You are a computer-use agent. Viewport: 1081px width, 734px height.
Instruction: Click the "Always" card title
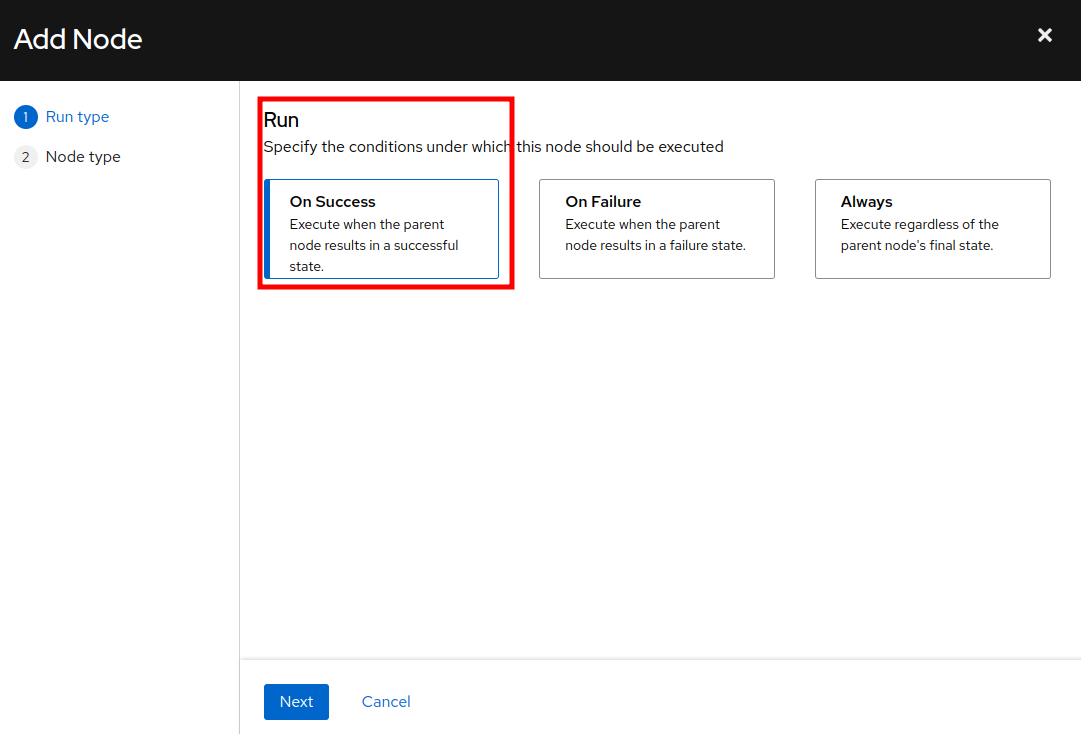866,202
